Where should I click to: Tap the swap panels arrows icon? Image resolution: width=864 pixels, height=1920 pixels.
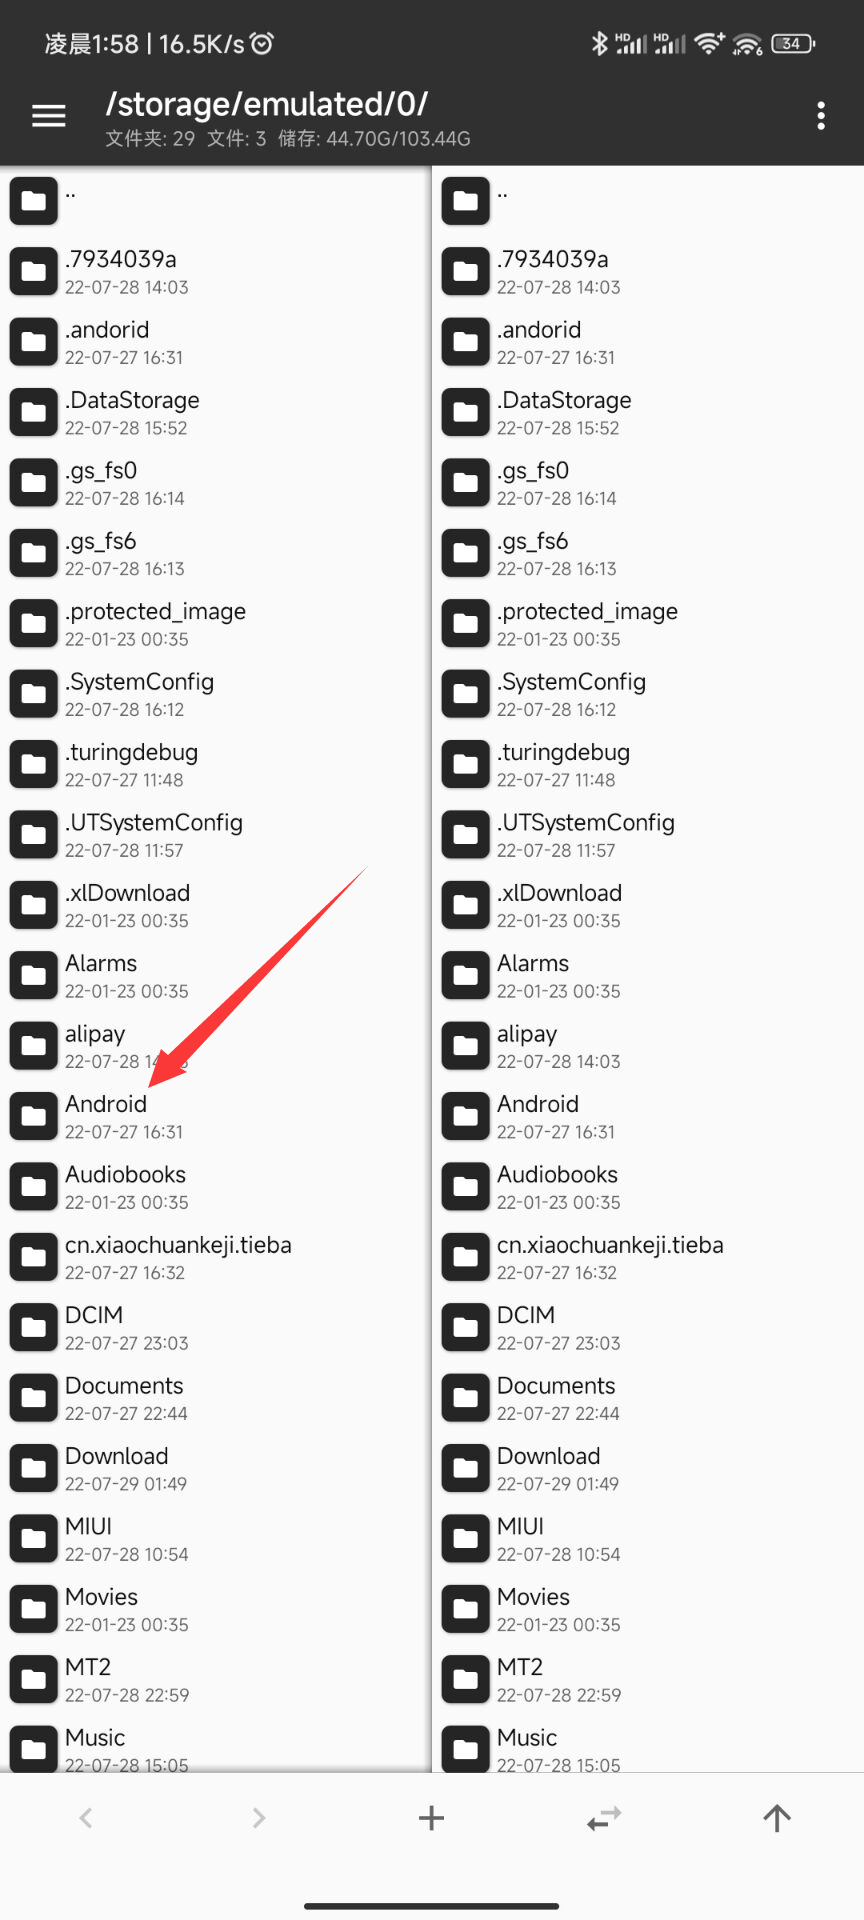click(604, 1817)
